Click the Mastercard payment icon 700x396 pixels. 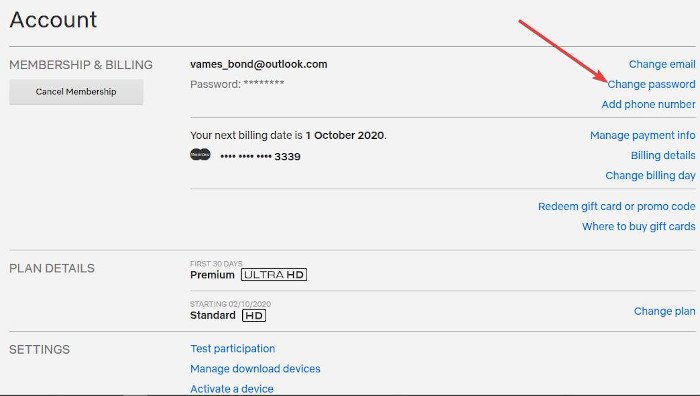200,154
